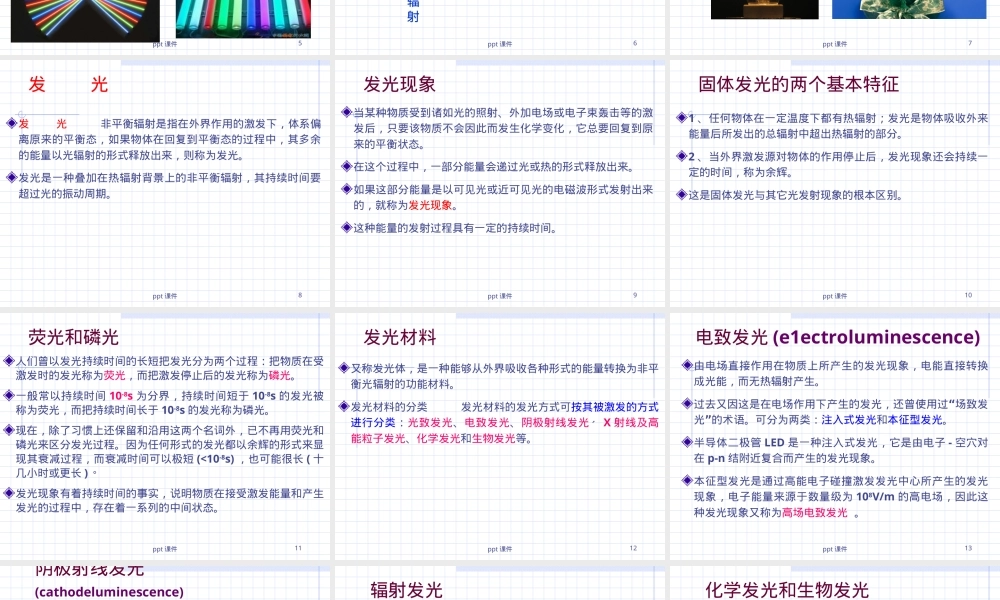
Task: Click the large title '发光现象' on slide 9
Action: point(399,84)
